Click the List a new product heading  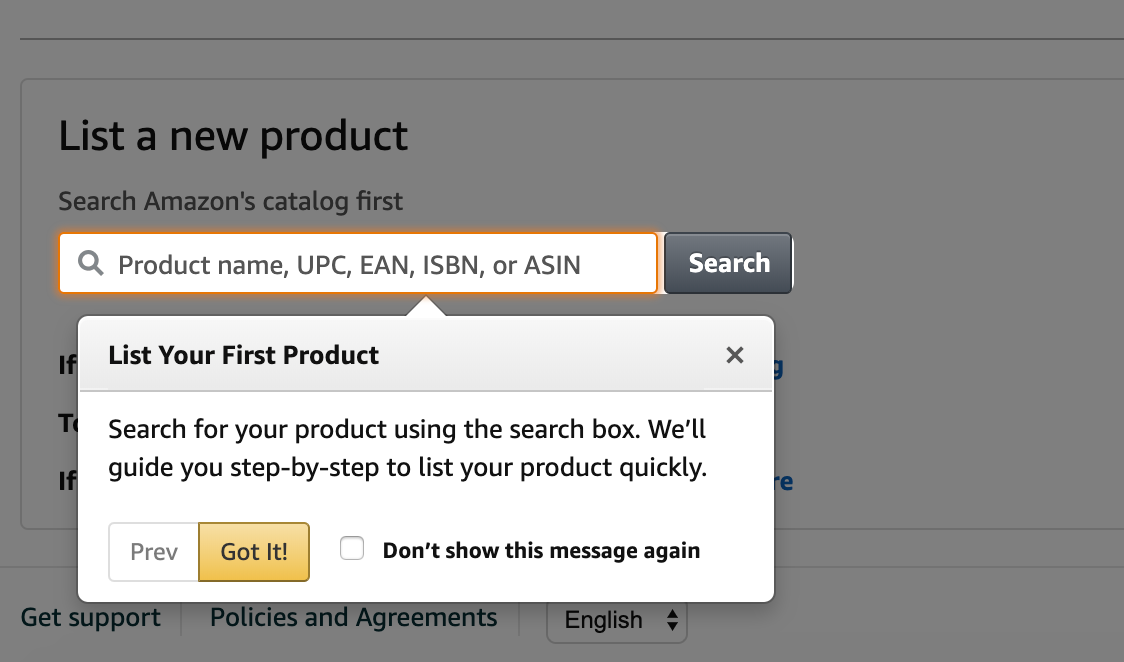233,136
